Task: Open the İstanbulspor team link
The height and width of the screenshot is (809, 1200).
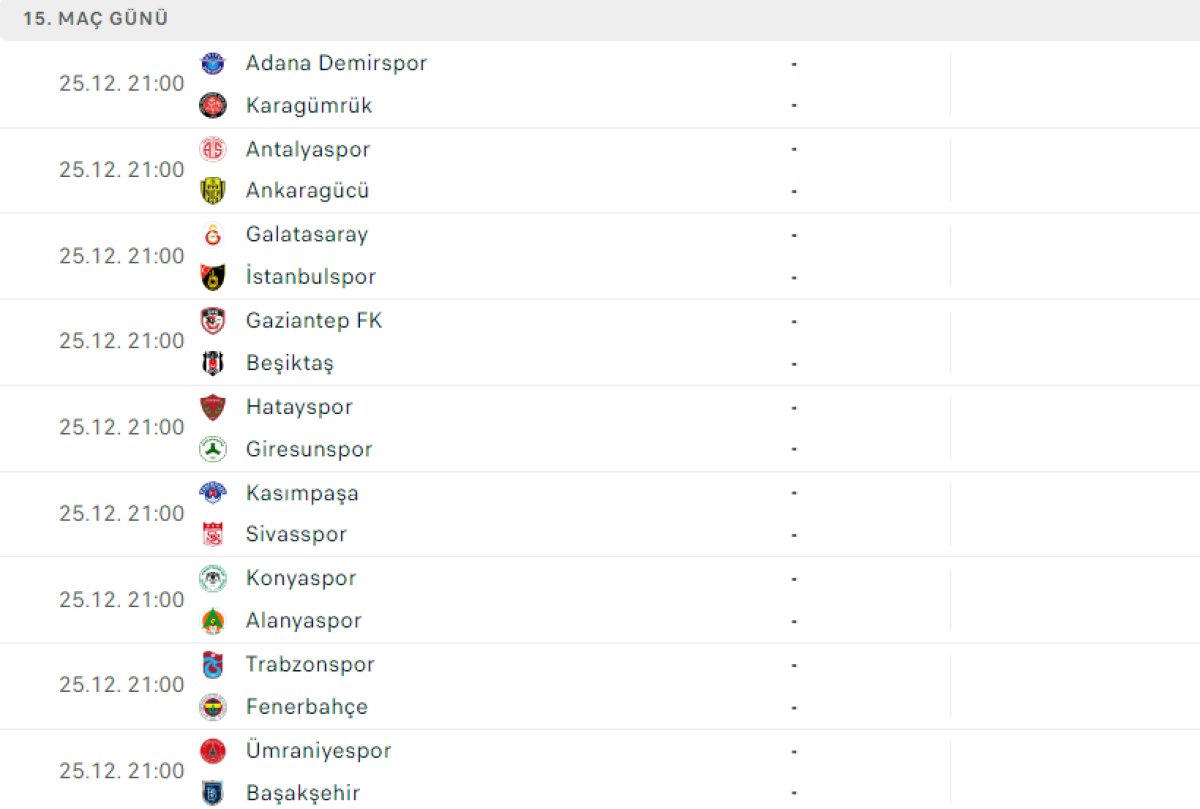Action: 310,276
